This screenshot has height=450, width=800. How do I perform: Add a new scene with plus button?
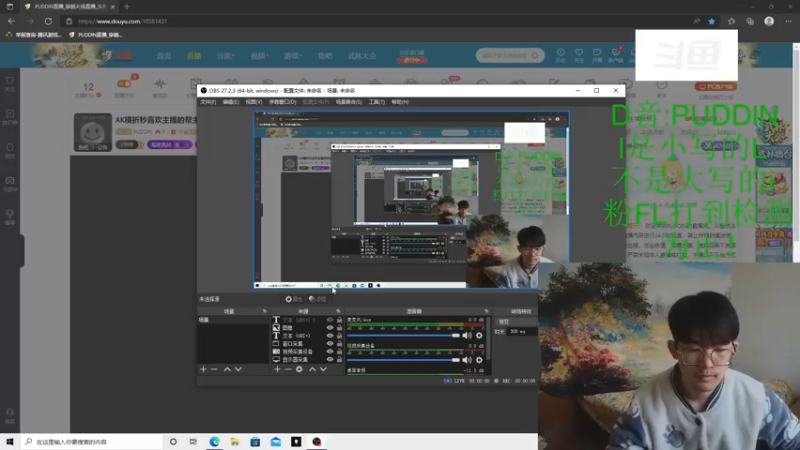click(203, 369)
